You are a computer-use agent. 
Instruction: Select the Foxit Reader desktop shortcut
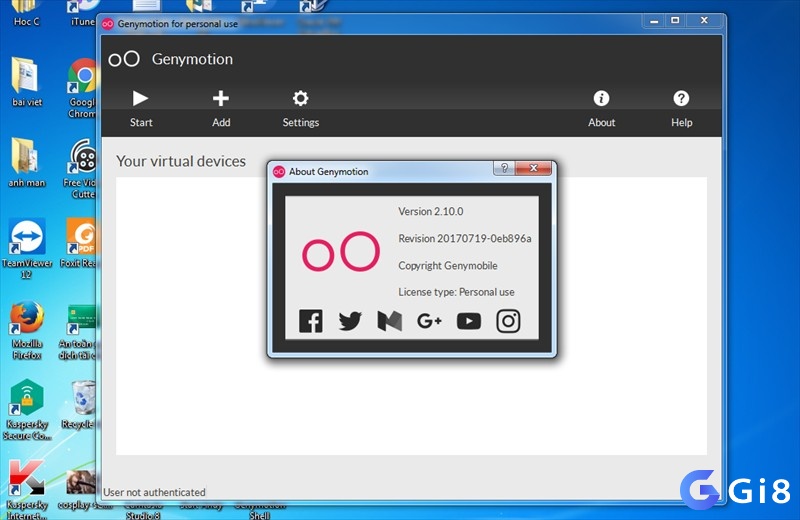tap(82, 243)
